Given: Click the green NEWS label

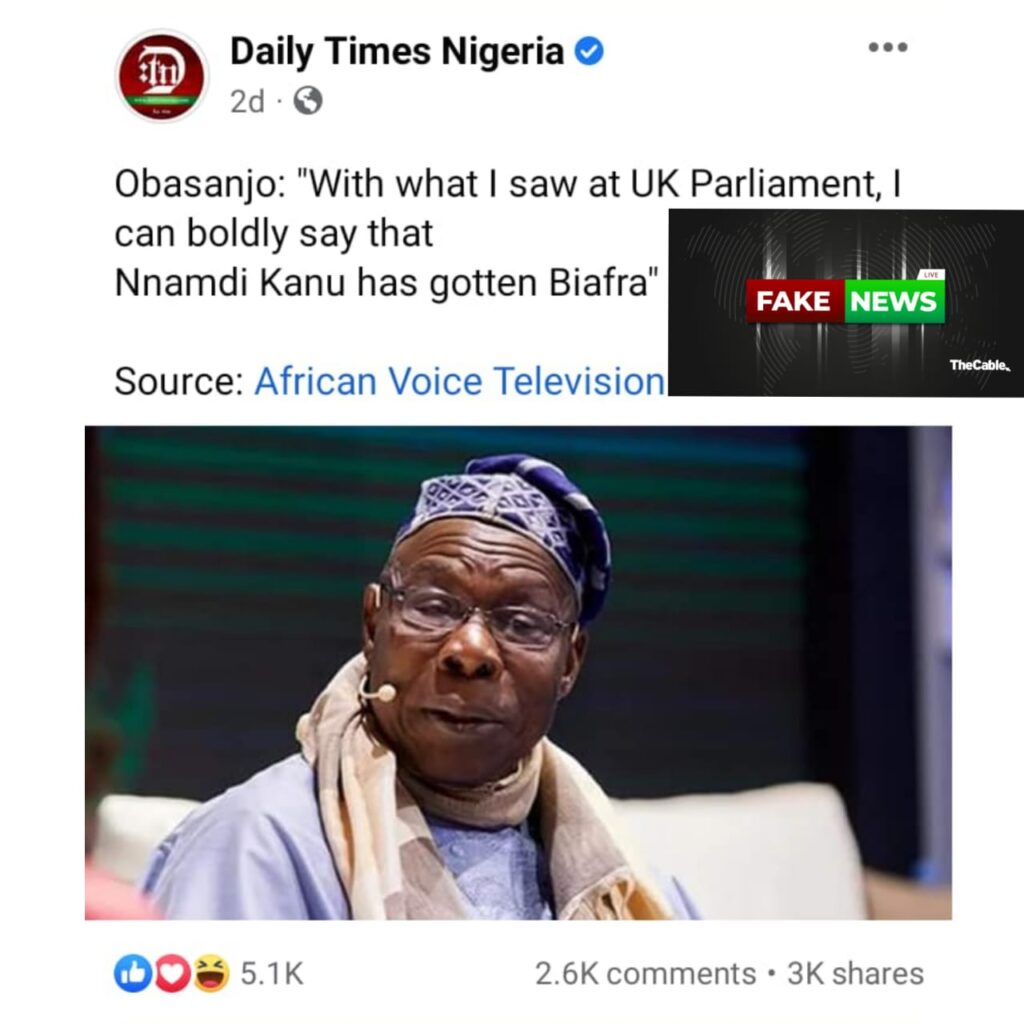Looking at the screenshot, I should tap(894, 301).
